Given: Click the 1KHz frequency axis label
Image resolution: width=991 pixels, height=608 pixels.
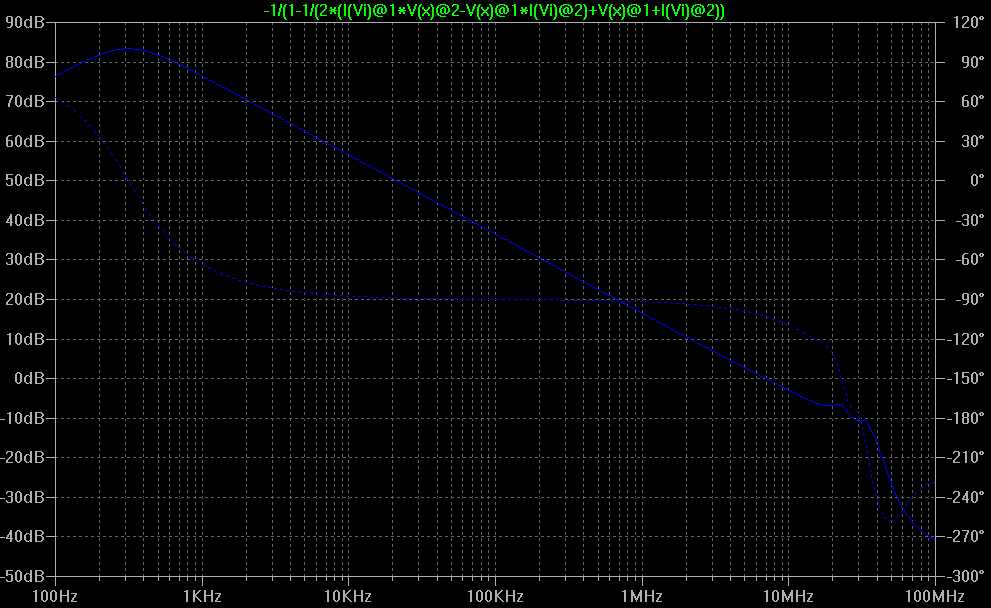Looking at the screenshot, I should pos(202,596).
